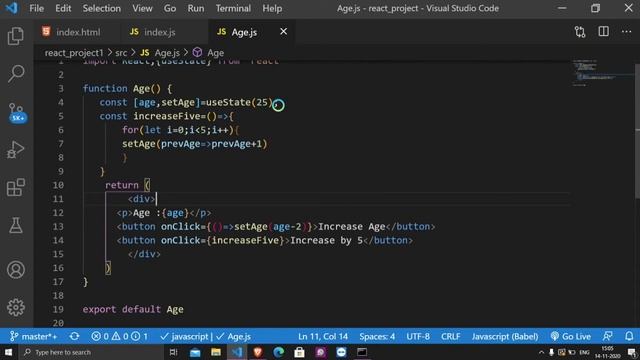640x360 pixels.
Task: Click the feedback icon in status bar
Action: (x=607, y=337)
